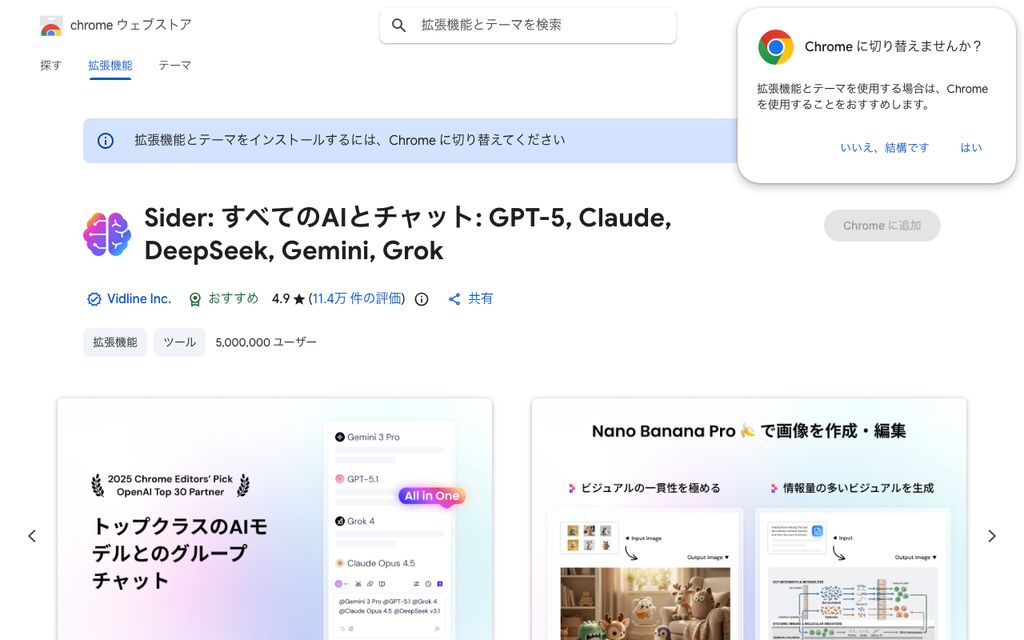Click the Sider extension title heading
The height and width of the screenshot is (640, 1024).
(x=408, y=234)
